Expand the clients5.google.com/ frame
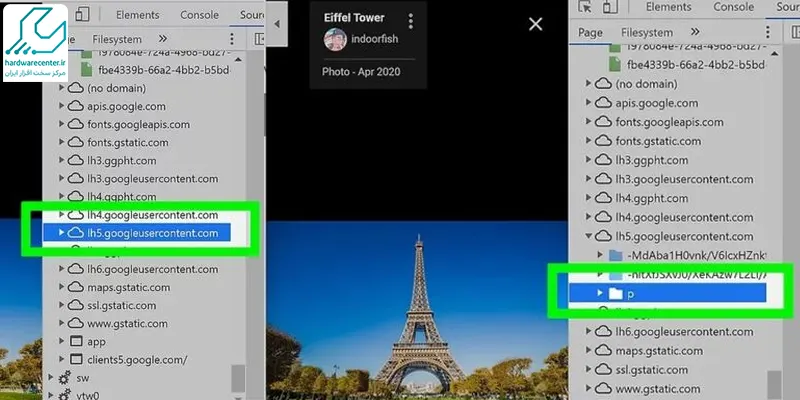This screenshot has width=800, height=400. coord(64,359)
